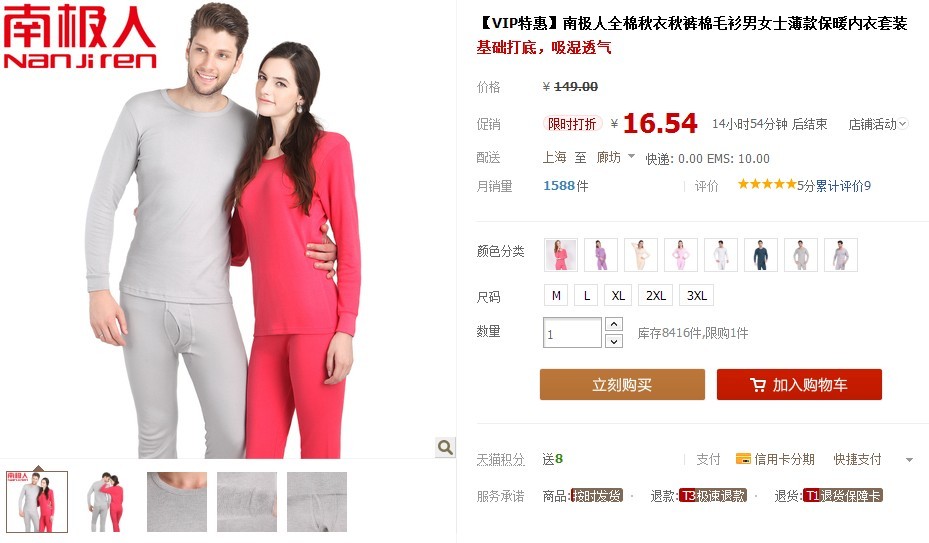Click the shopping cart icon in add-to-cart button
929x543 pixels.
pyautogui.click(x=757, y=385)
